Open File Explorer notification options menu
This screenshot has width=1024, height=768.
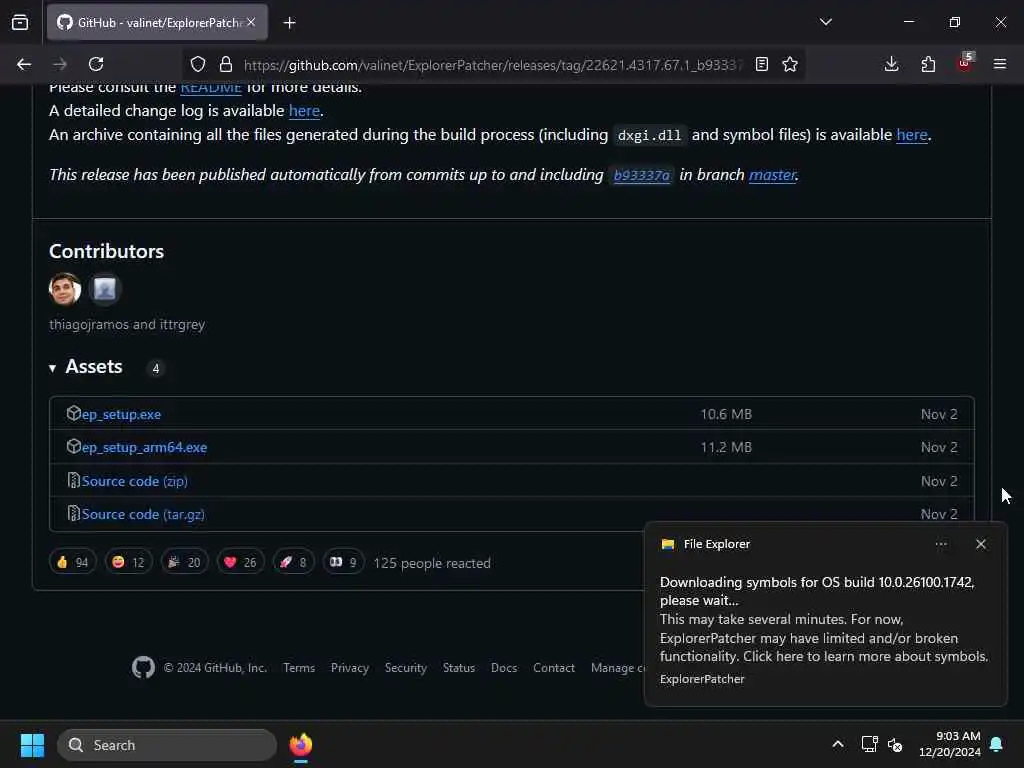(940, 544)
